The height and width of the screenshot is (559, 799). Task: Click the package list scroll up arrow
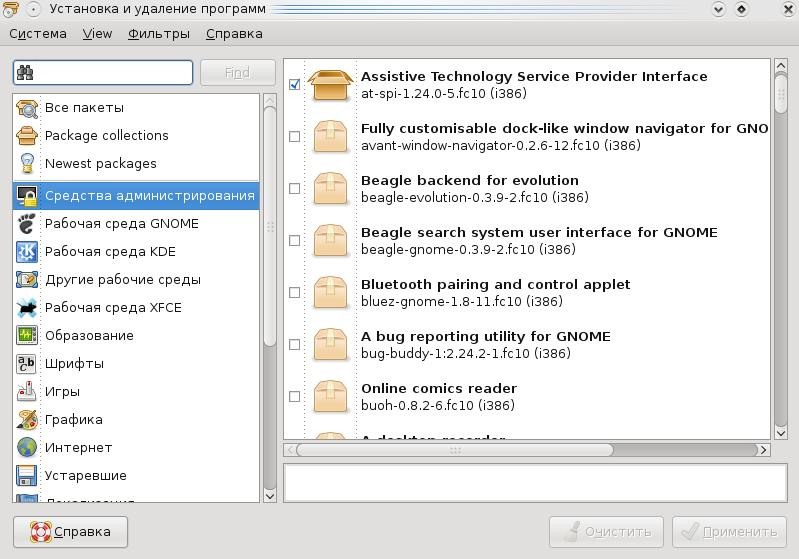(x=781, y=65)
